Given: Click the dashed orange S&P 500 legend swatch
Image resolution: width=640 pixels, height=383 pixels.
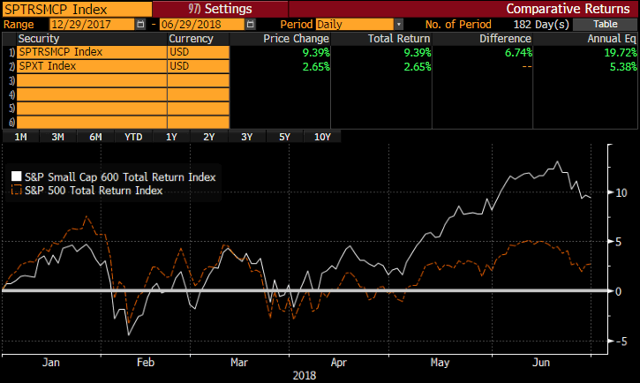Looking at the screenshot, I should 16,190.
